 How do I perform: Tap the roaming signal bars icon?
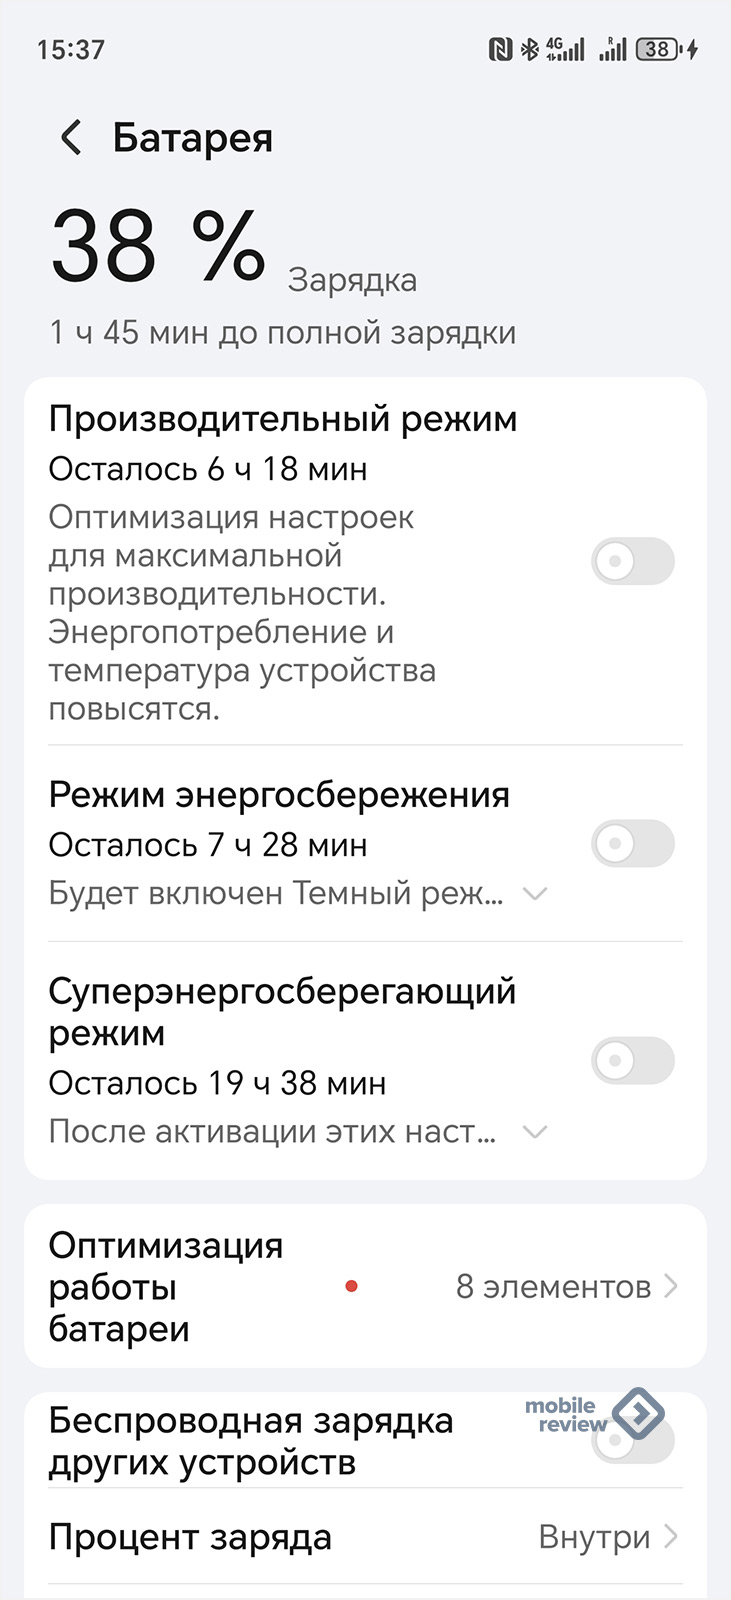tap(612, 49)
